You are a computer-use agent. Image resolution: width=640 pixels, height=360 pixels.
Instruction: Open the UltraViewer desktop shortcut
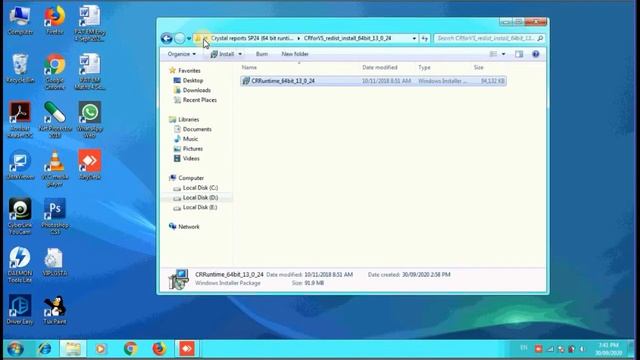click(x=20, y=165)
